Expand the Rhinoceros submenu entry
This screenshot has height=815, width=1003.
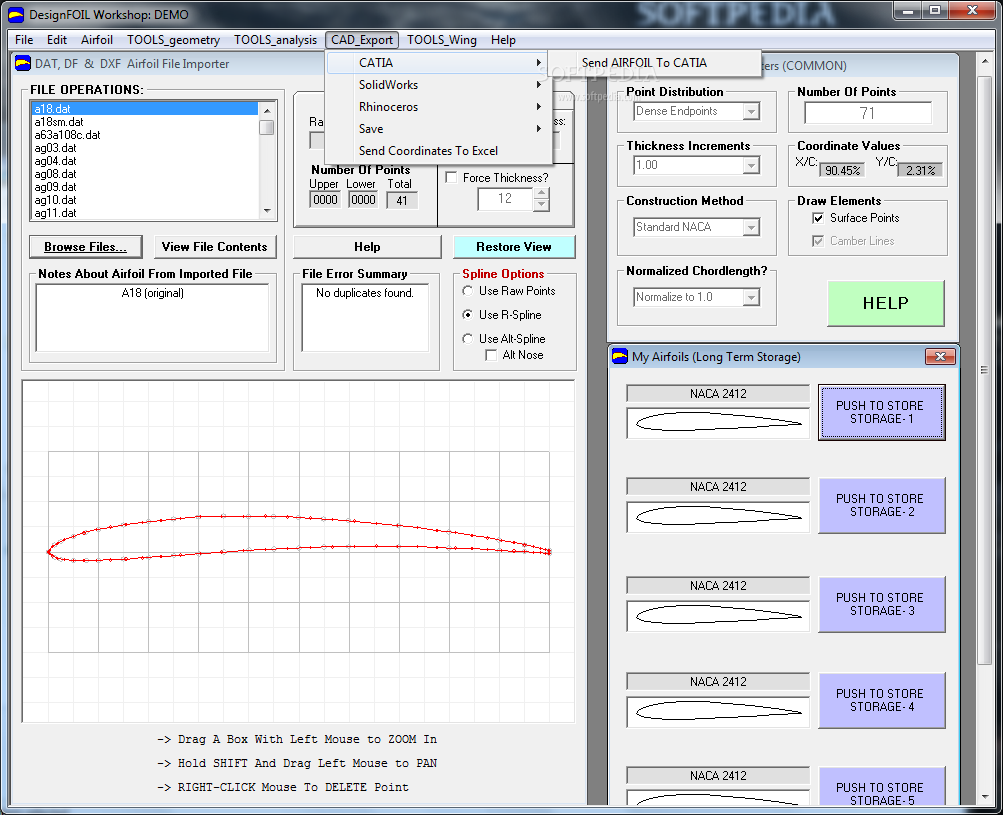coord(438,107)
